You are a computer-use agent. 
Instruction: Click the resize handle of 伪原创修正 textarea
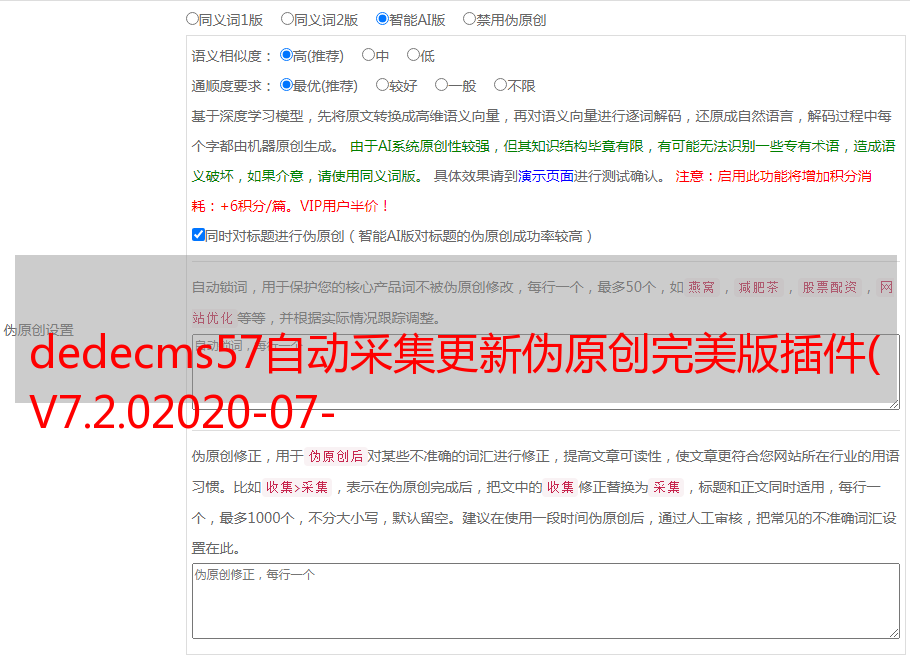coord(894,634)
